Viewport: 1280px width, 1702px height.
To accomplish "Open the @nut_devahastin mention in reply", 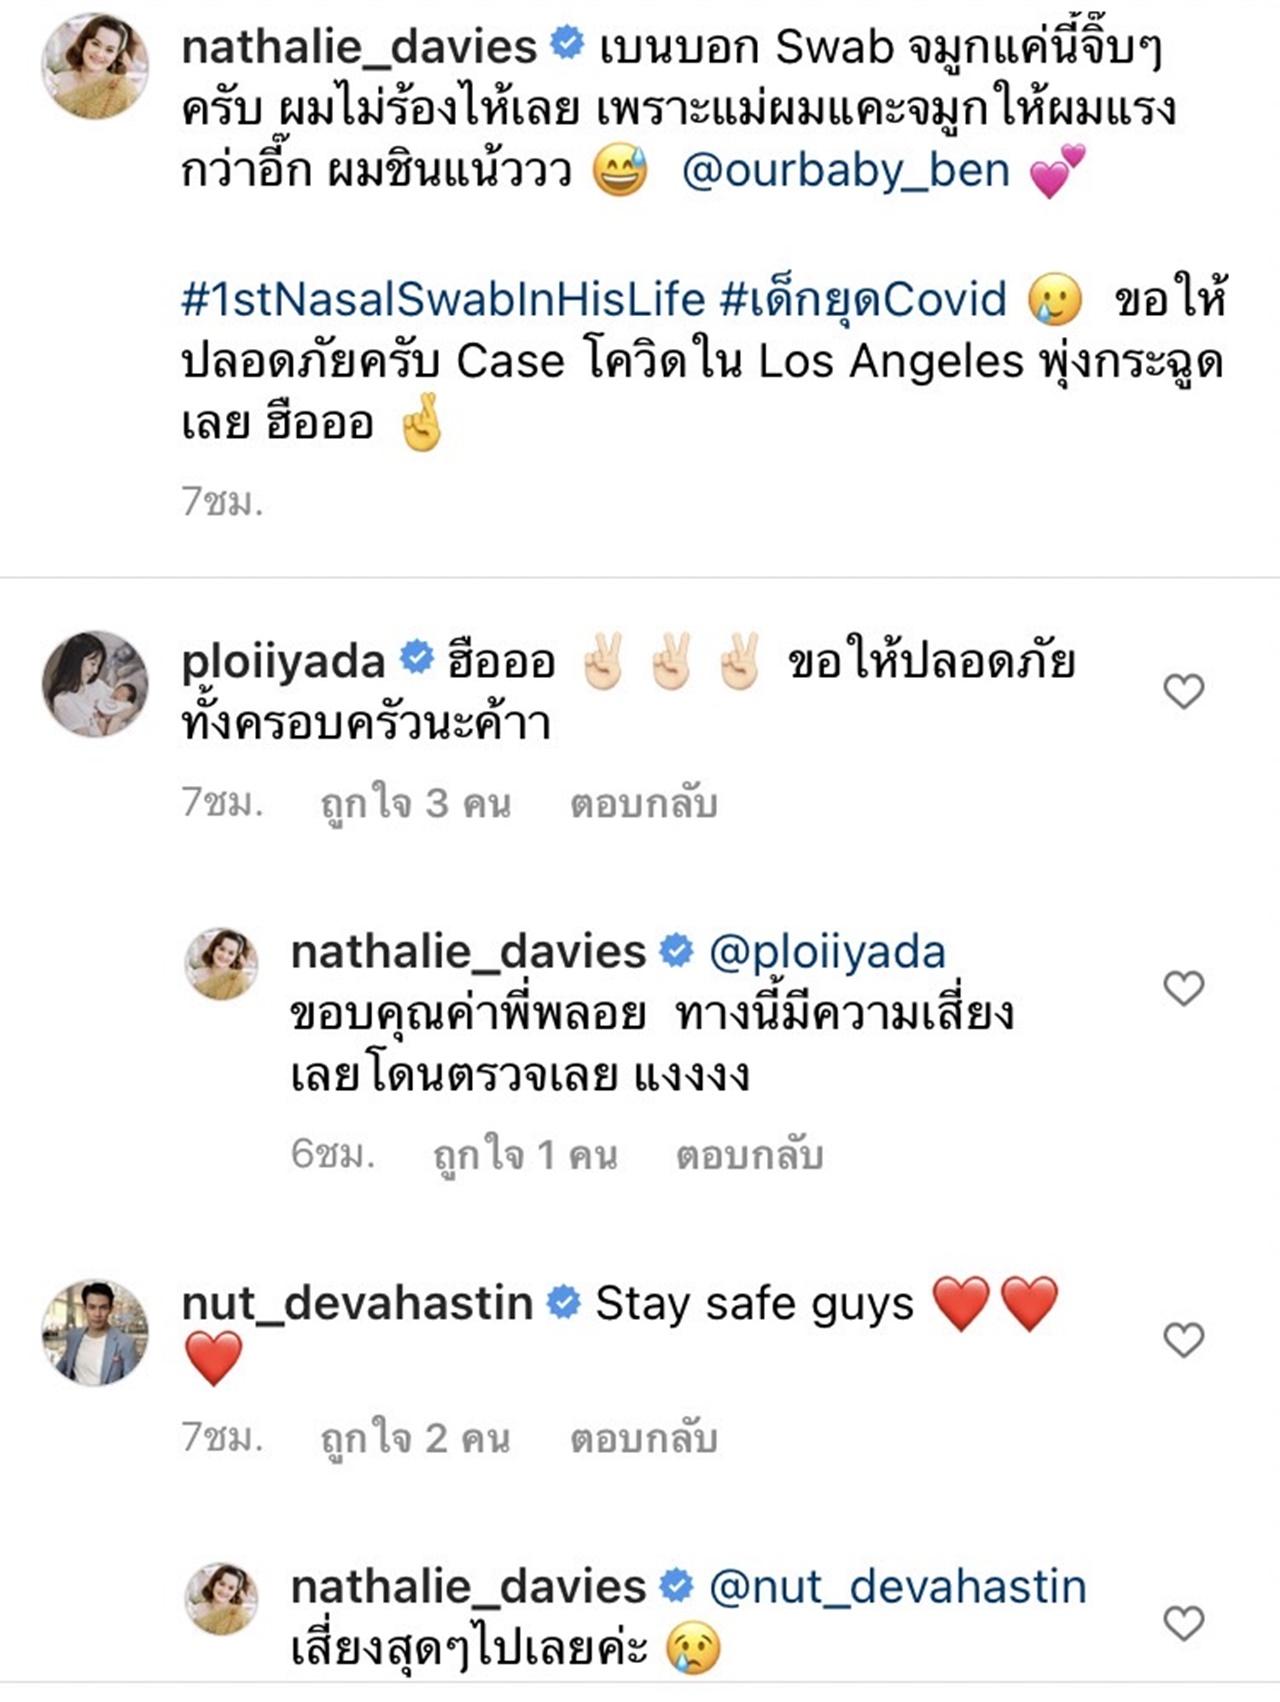I will tap(897, 1587).
